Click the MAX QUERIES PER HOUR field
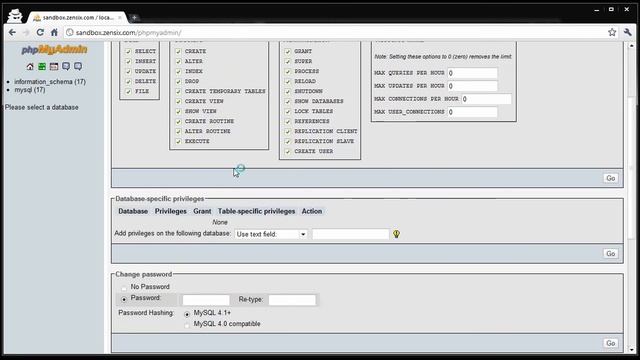 [472, 73]
